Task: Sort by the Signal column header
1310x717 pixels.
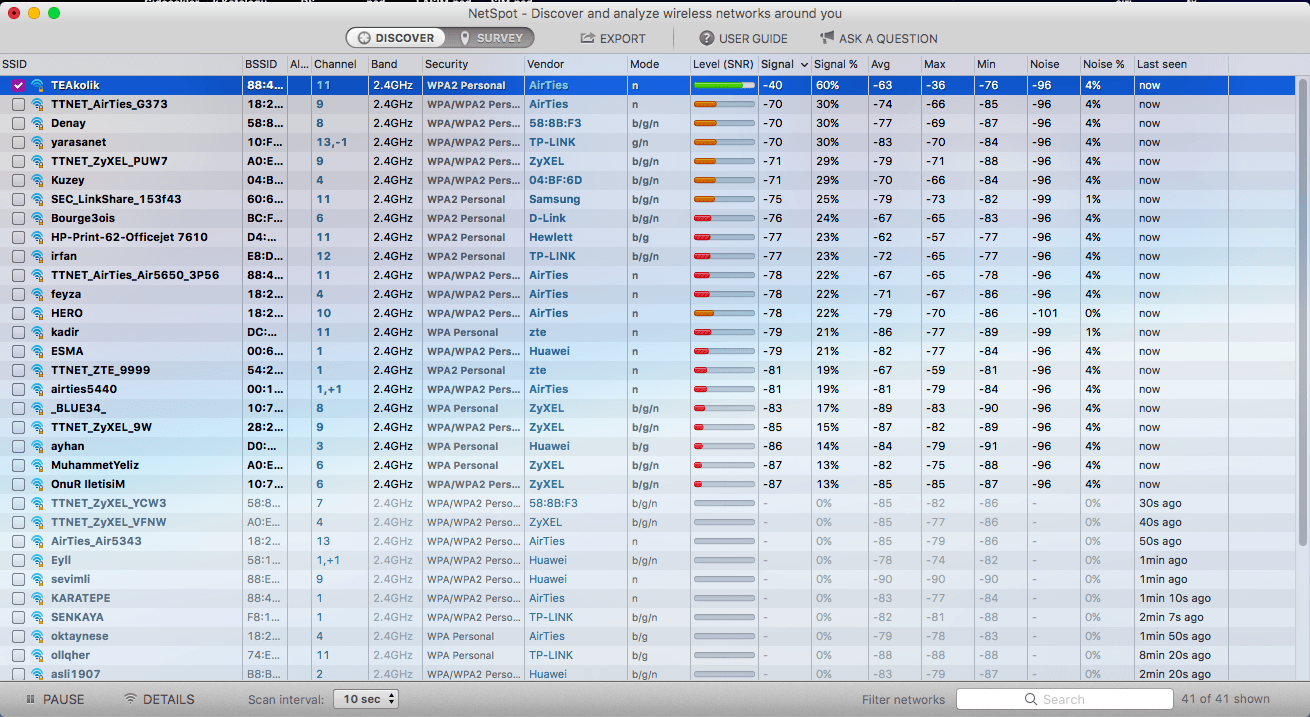Action: [784, 64]
